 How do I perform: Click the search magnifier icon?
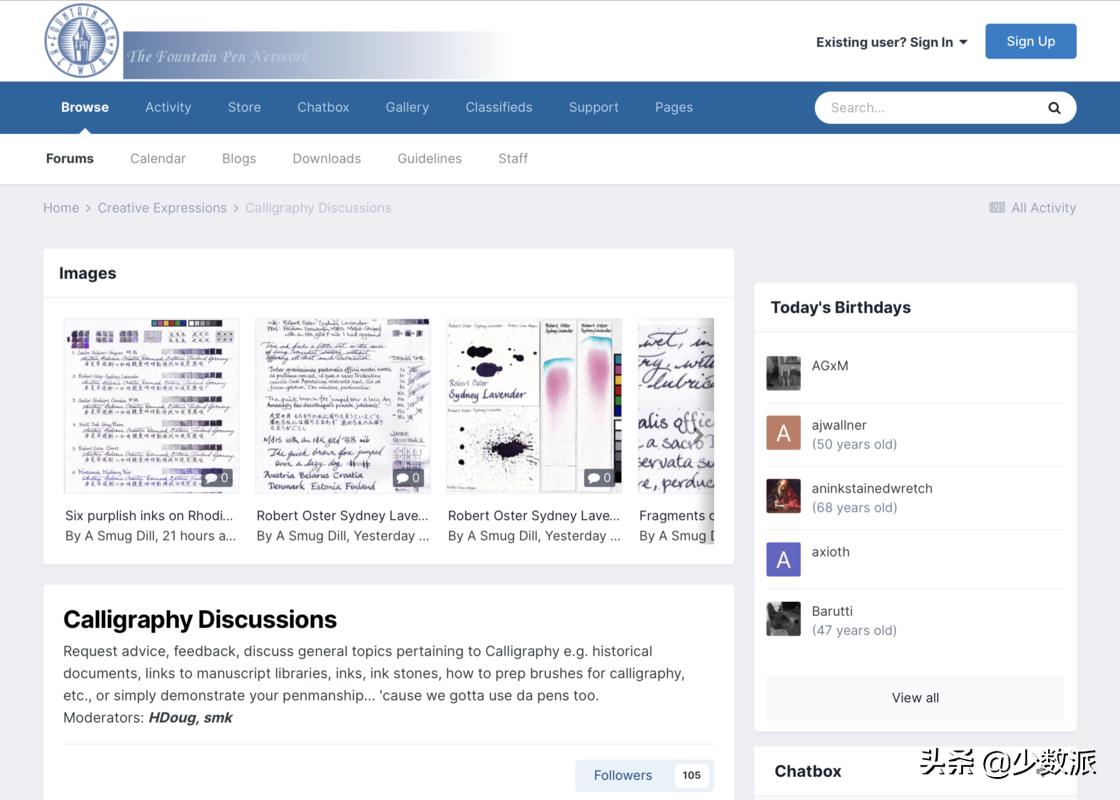tap(1053, 108)
